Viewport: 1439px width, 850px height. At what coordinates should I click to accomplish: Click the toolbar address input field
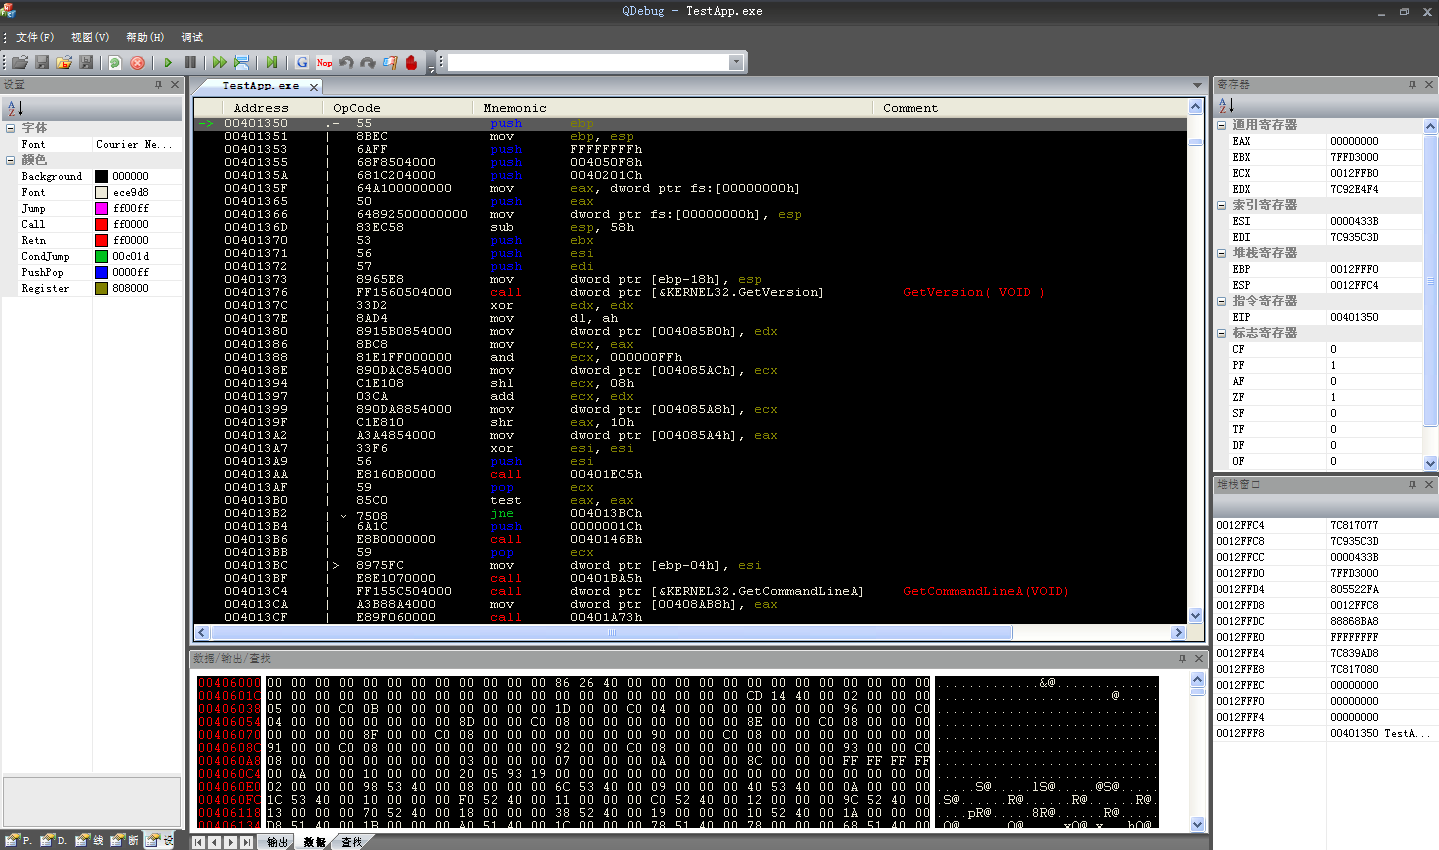(588, 62)
